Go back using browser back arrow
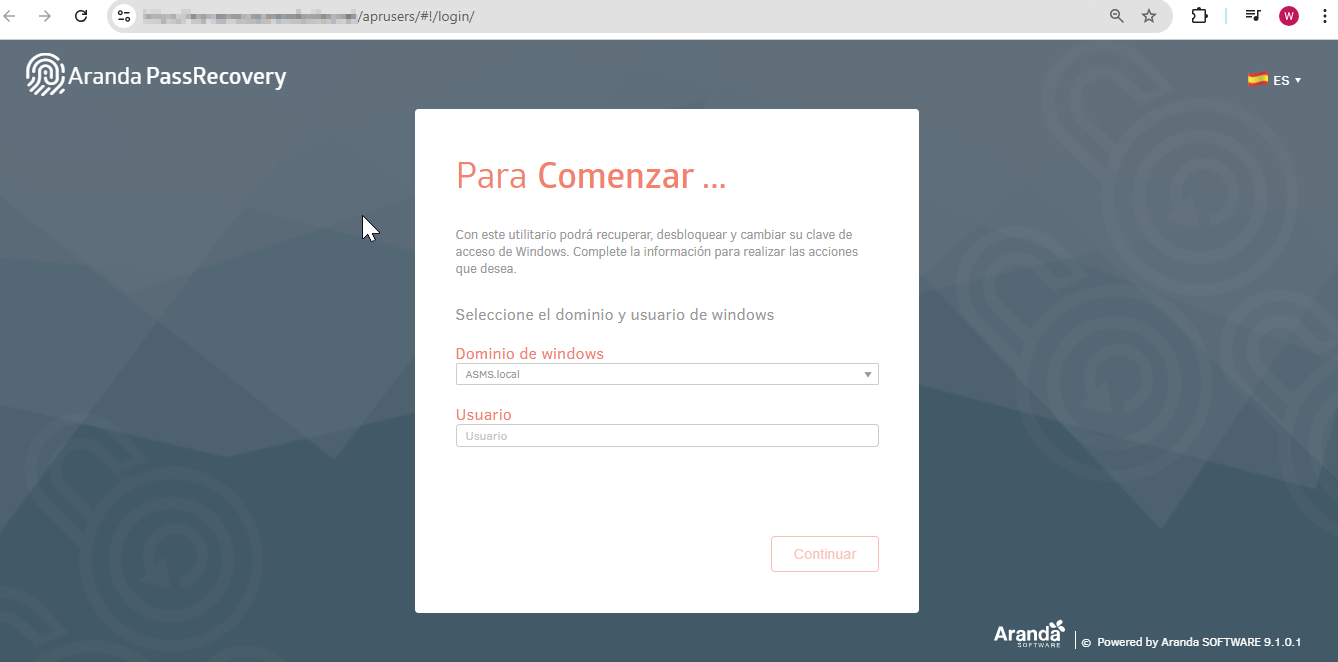Image resolution: width=1338 pixels, height=662 pixels. coord(10,16)
